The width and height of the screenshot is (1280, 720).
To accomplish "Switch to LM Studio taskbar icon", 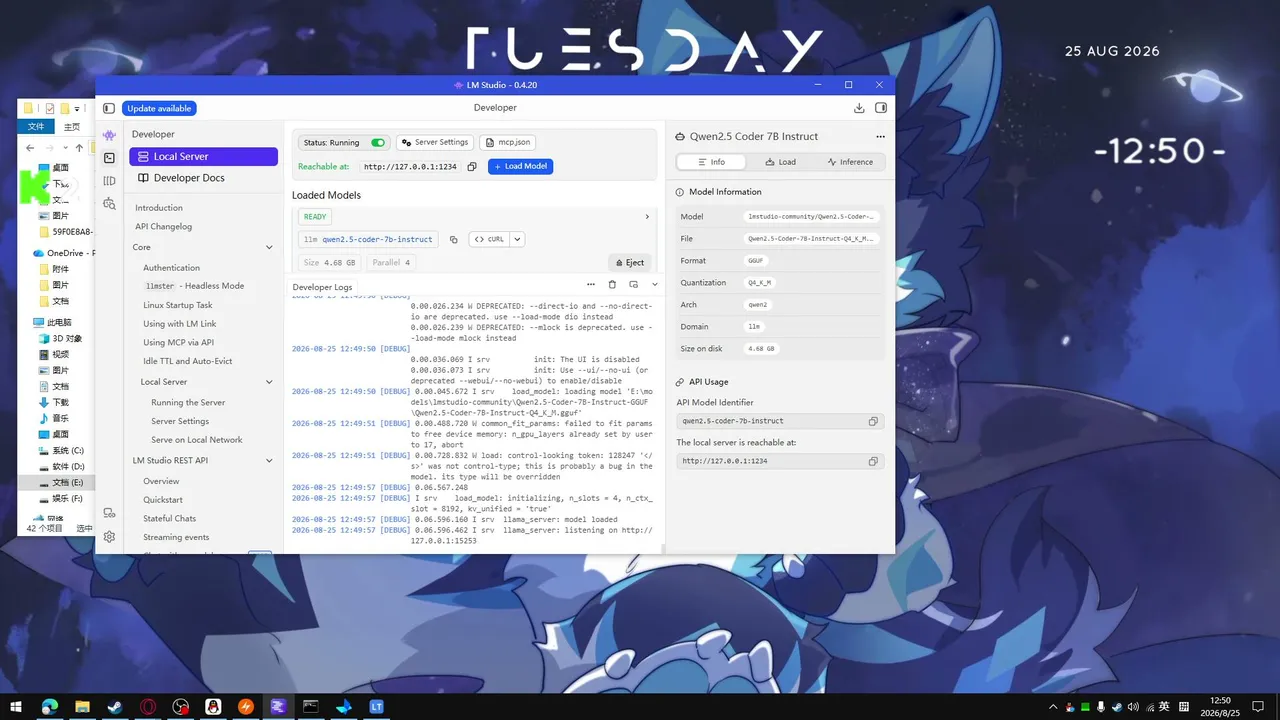I will pyautogui.click(x=278, y=707).
